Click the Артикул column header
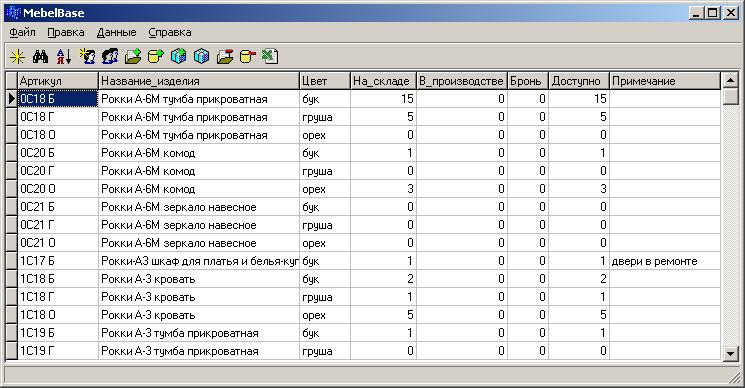Image resolution: width=745 pixels, height=388 pixels. [x=58, y=81]
